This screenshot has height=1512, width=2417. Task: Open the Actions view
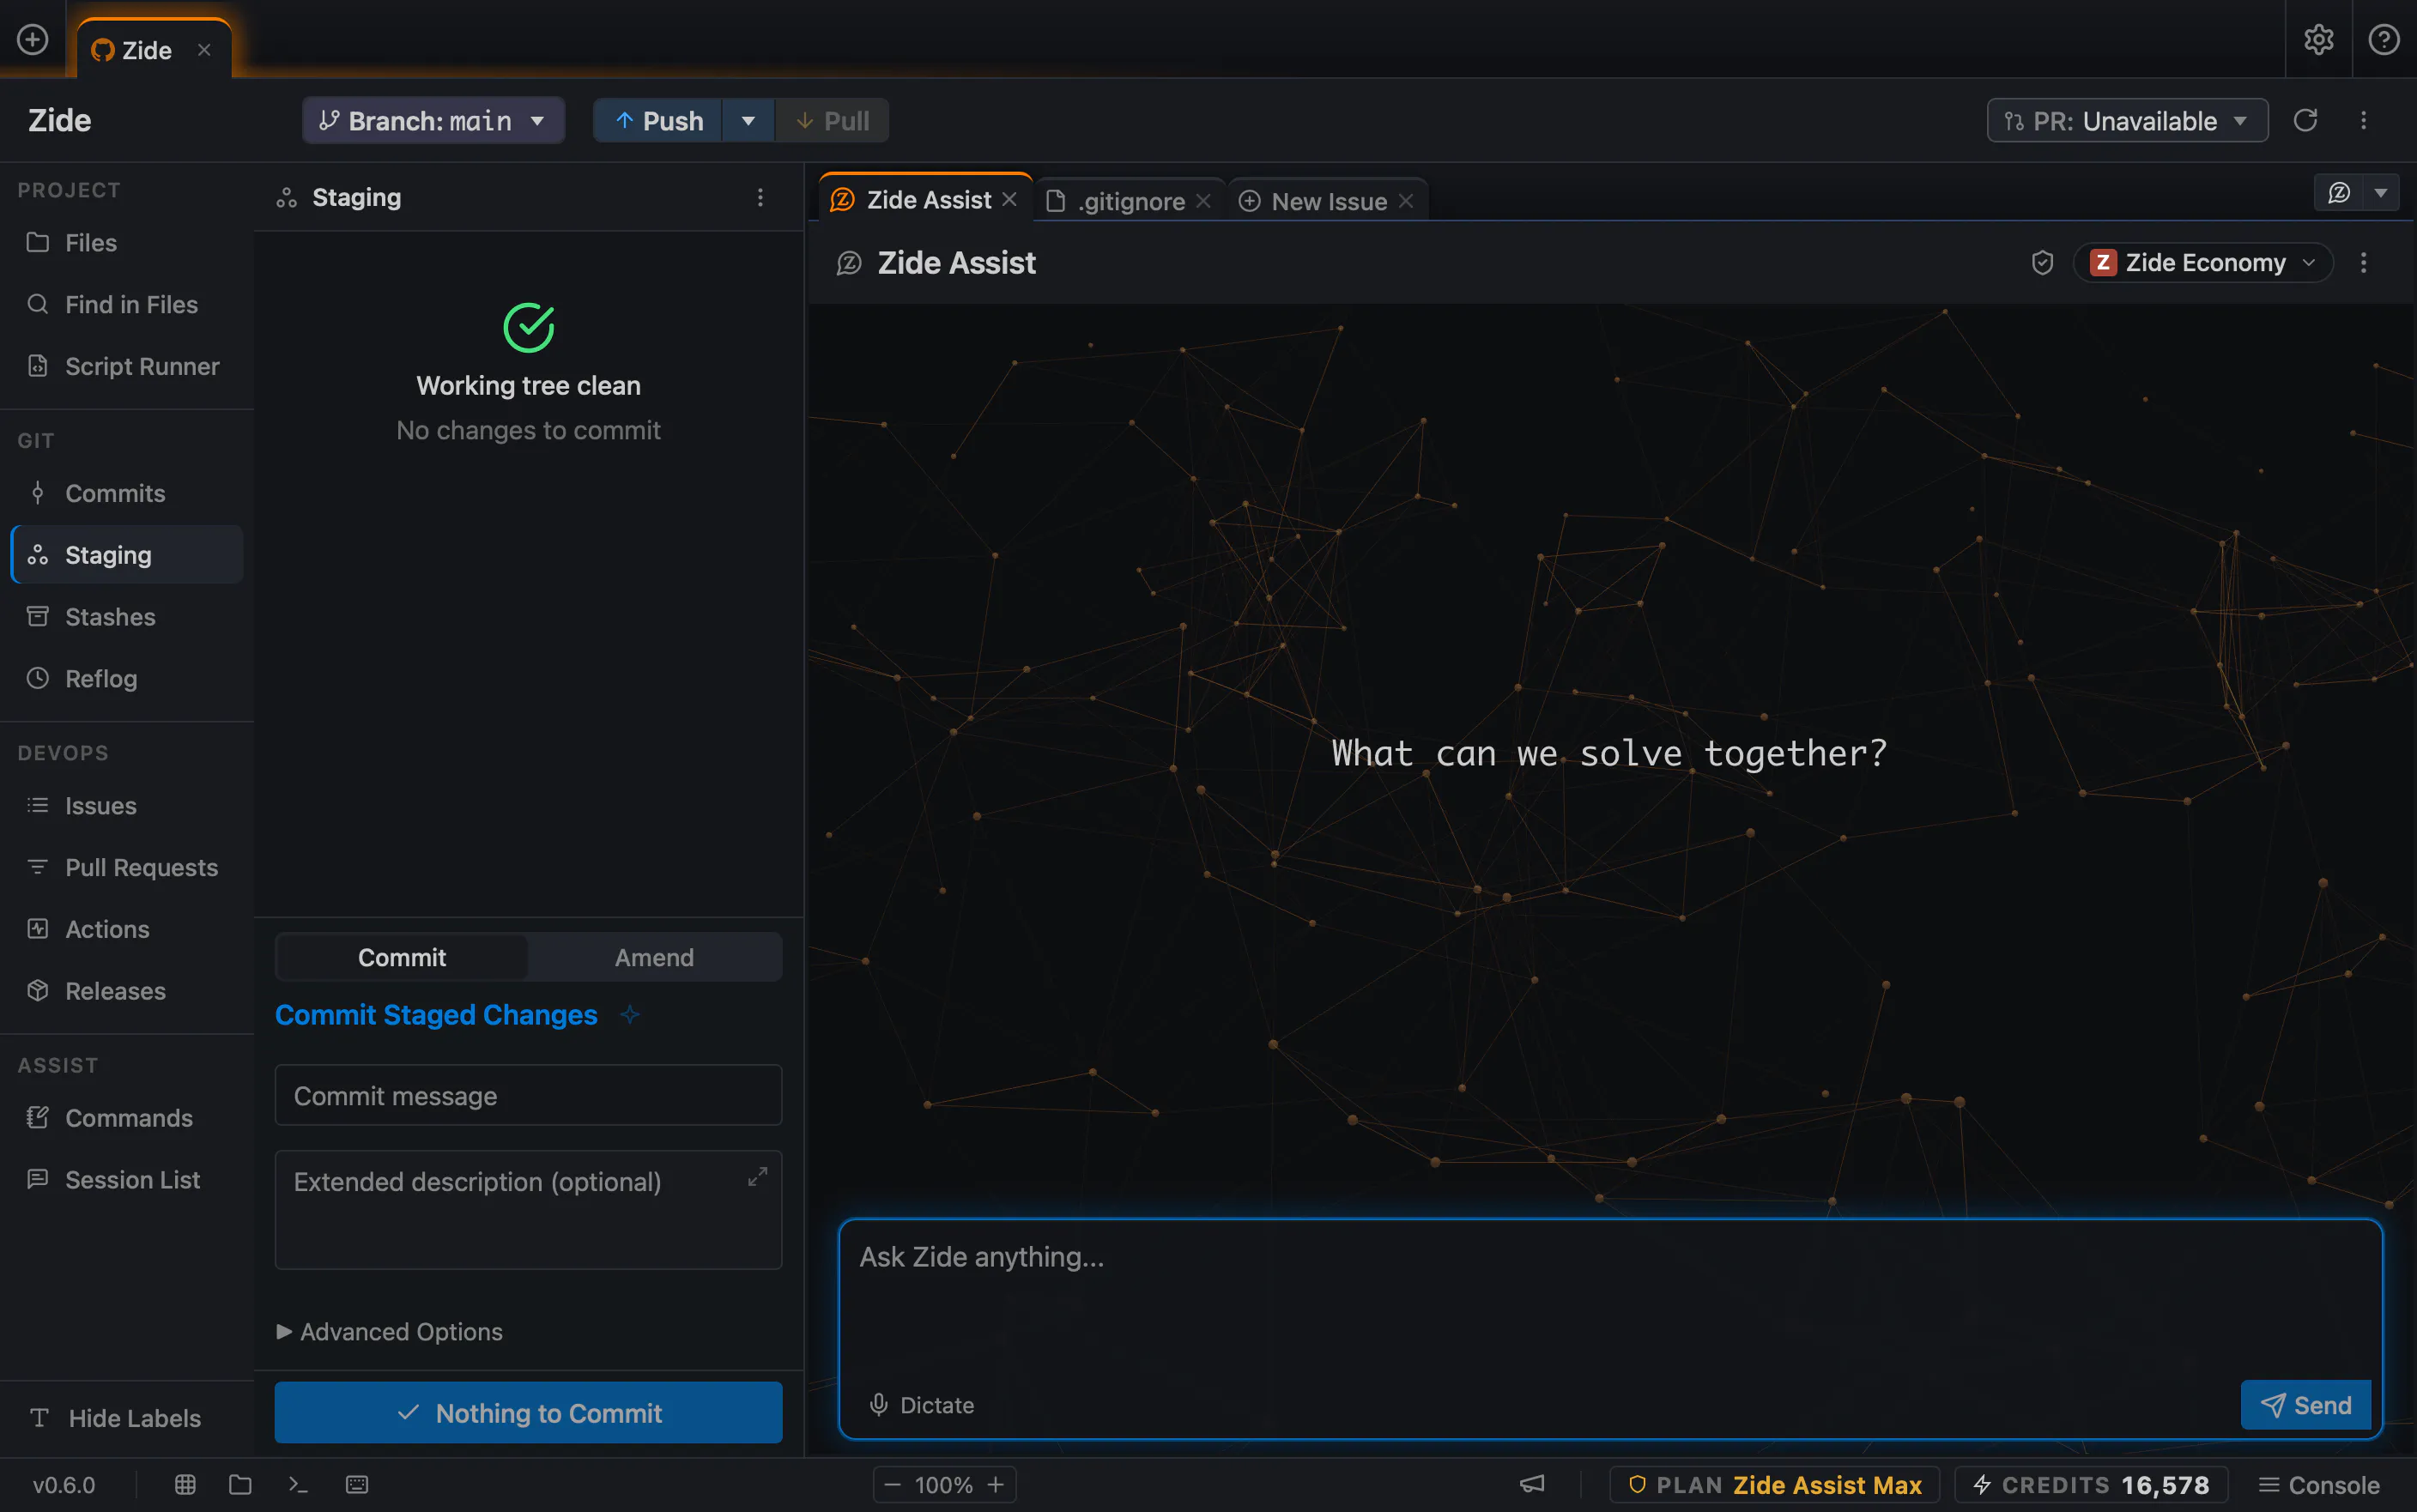(127, 929)
